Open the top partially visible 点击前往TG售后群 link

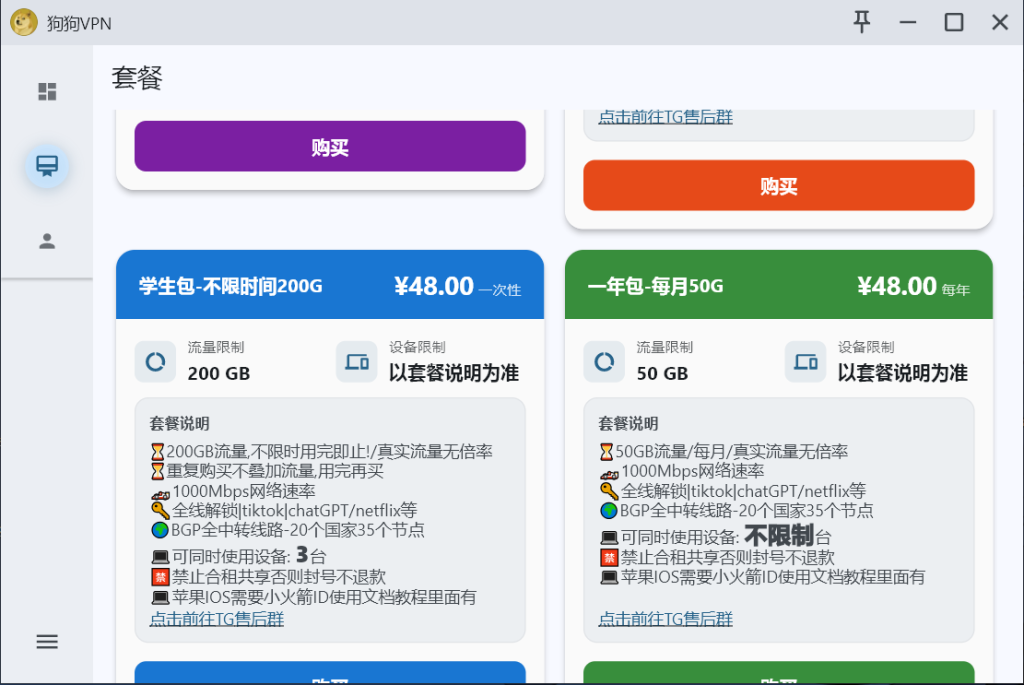[665, 117]
